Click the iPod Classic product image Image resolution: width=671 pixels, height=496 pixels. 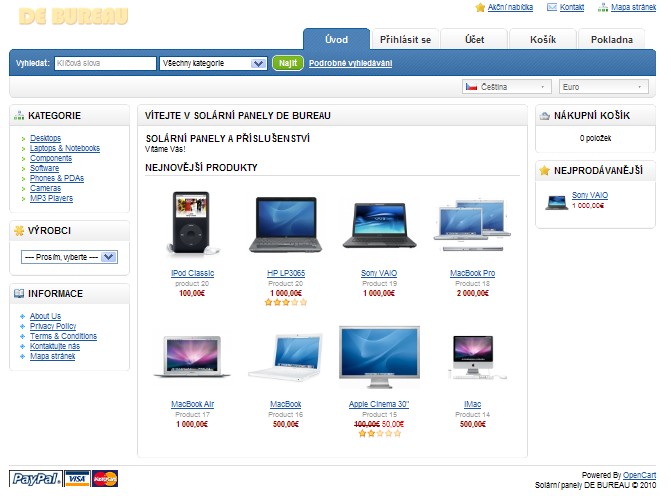click(192, 225)
